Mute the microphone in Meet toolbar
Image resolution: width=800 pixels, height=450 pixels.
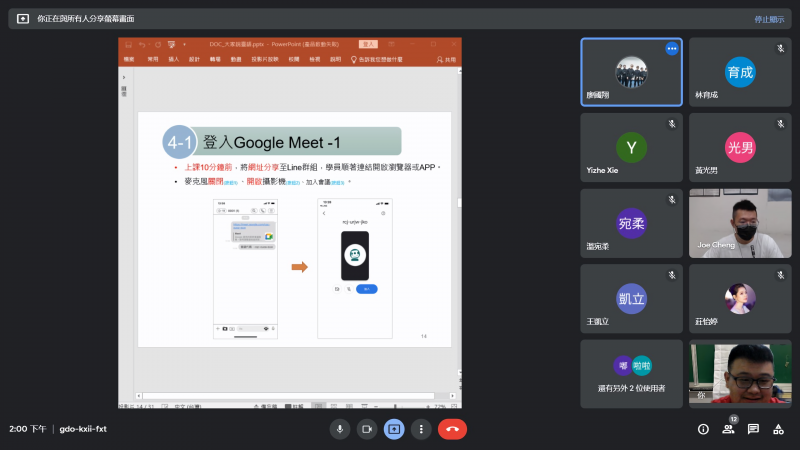340,428
